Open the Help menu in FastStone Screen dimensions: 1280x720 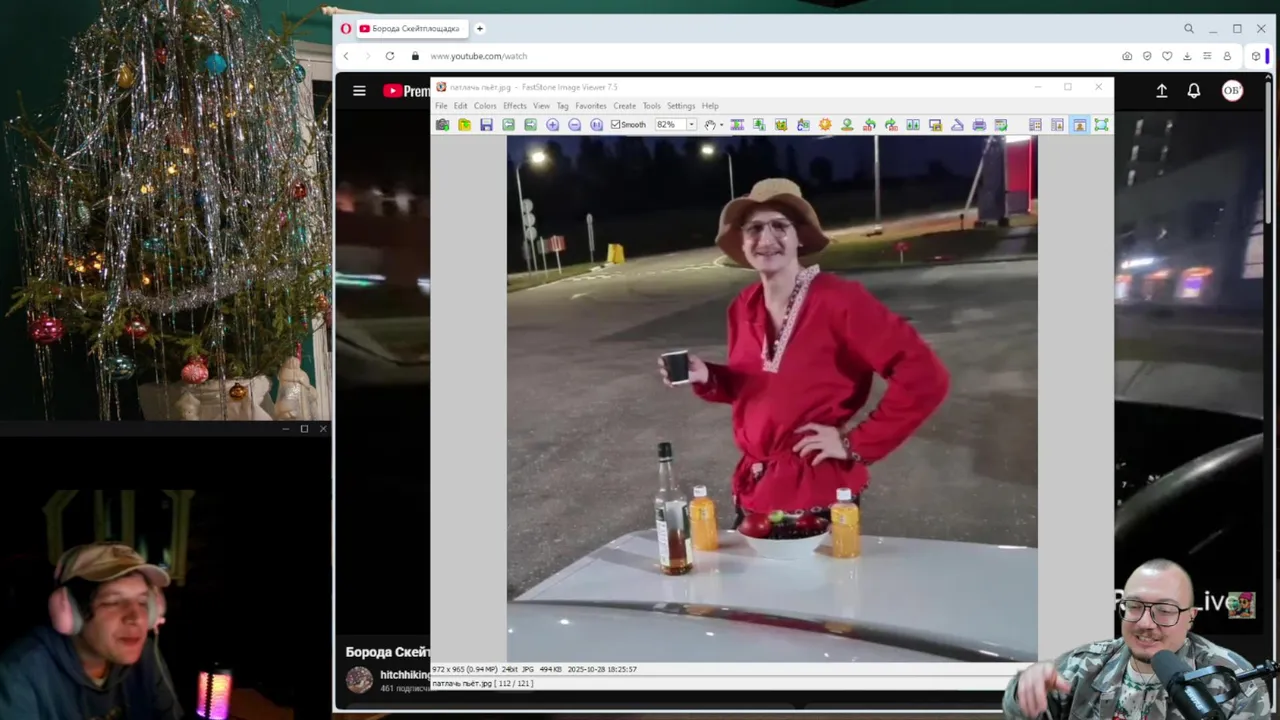(x=710, y=106)
